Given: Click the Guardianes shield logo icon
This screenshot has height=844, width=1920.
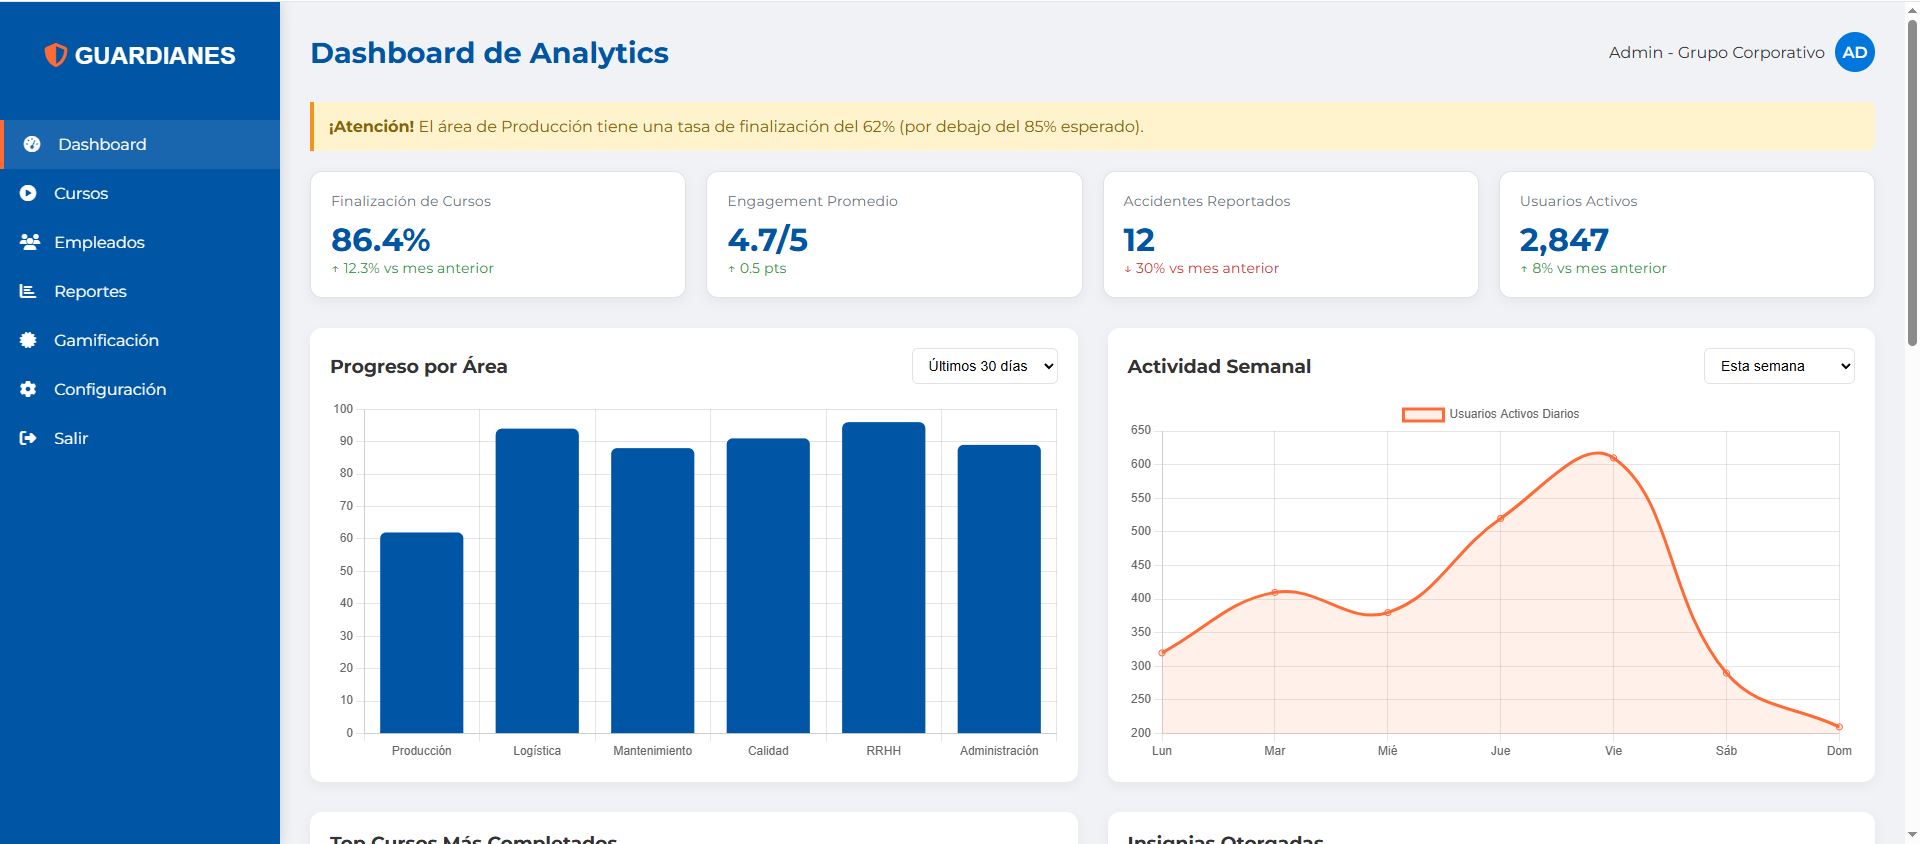Looking at the screenshot, I should click(x=56, y=55).
